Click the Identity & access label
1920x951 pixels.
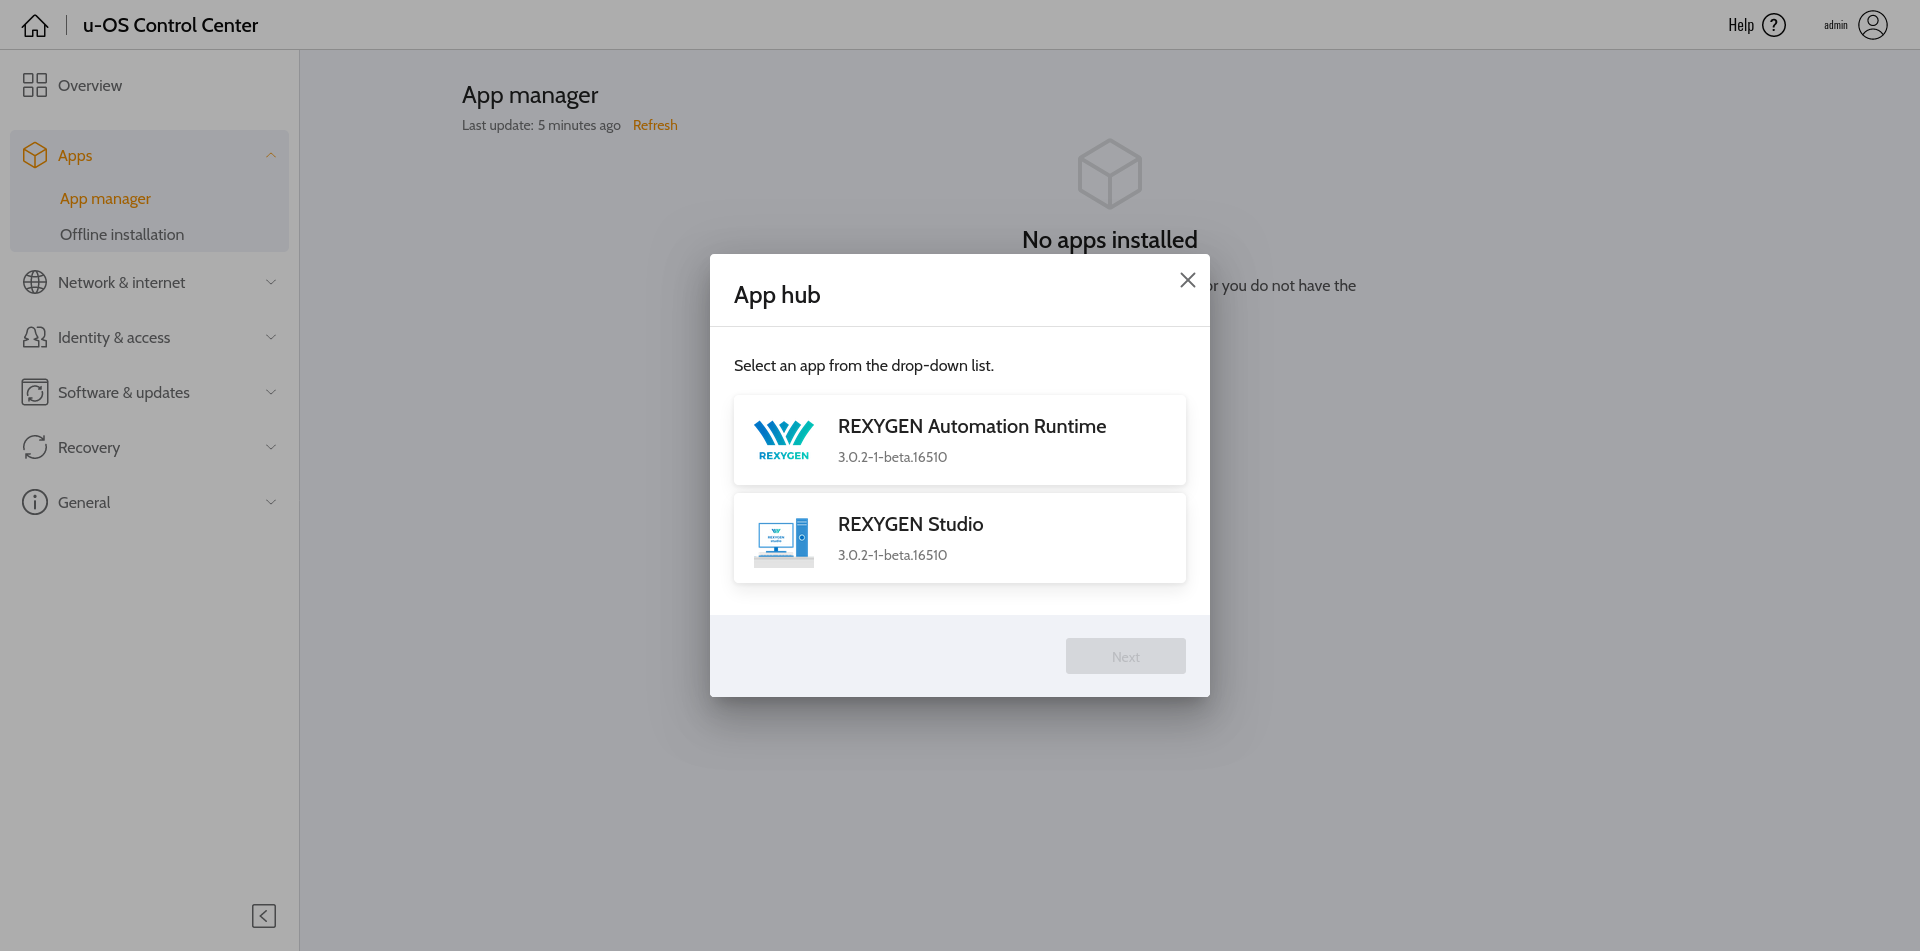(x=114, y=338)
